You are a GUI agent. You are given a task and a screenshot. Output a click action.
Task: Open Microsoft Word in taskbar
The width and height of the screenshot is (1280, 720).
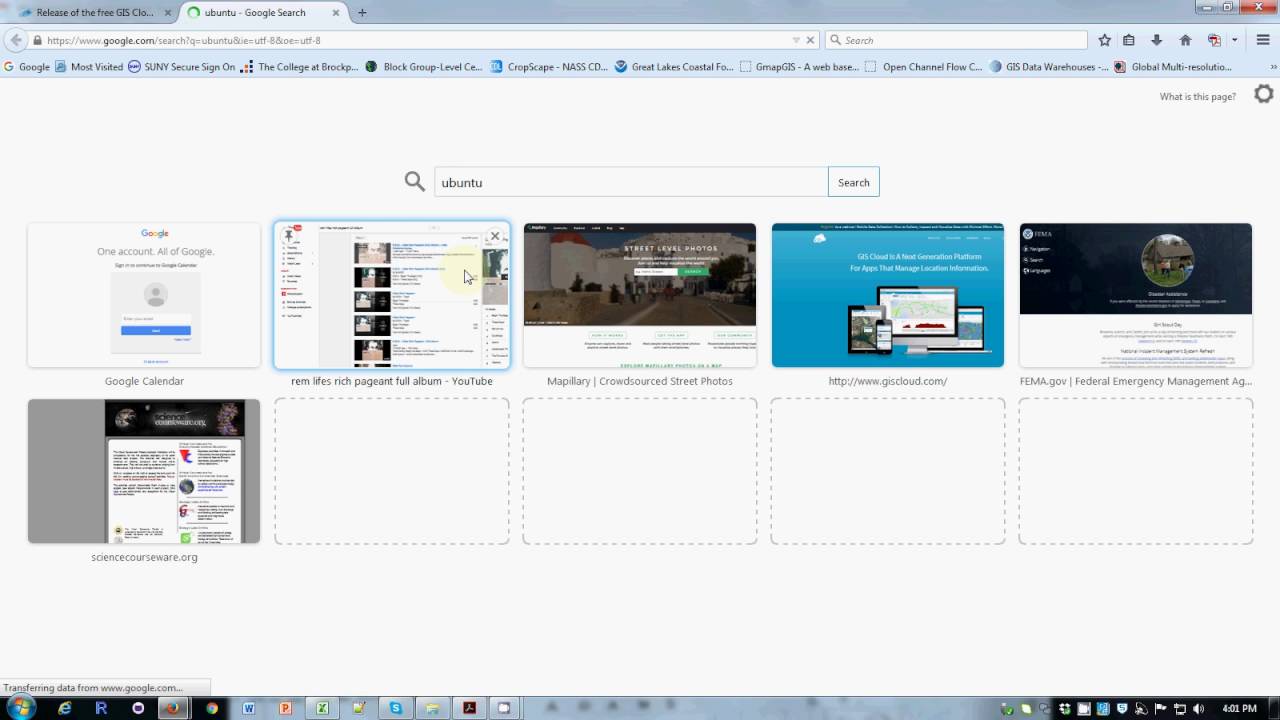pyautogui.click(x=249, y=708)
